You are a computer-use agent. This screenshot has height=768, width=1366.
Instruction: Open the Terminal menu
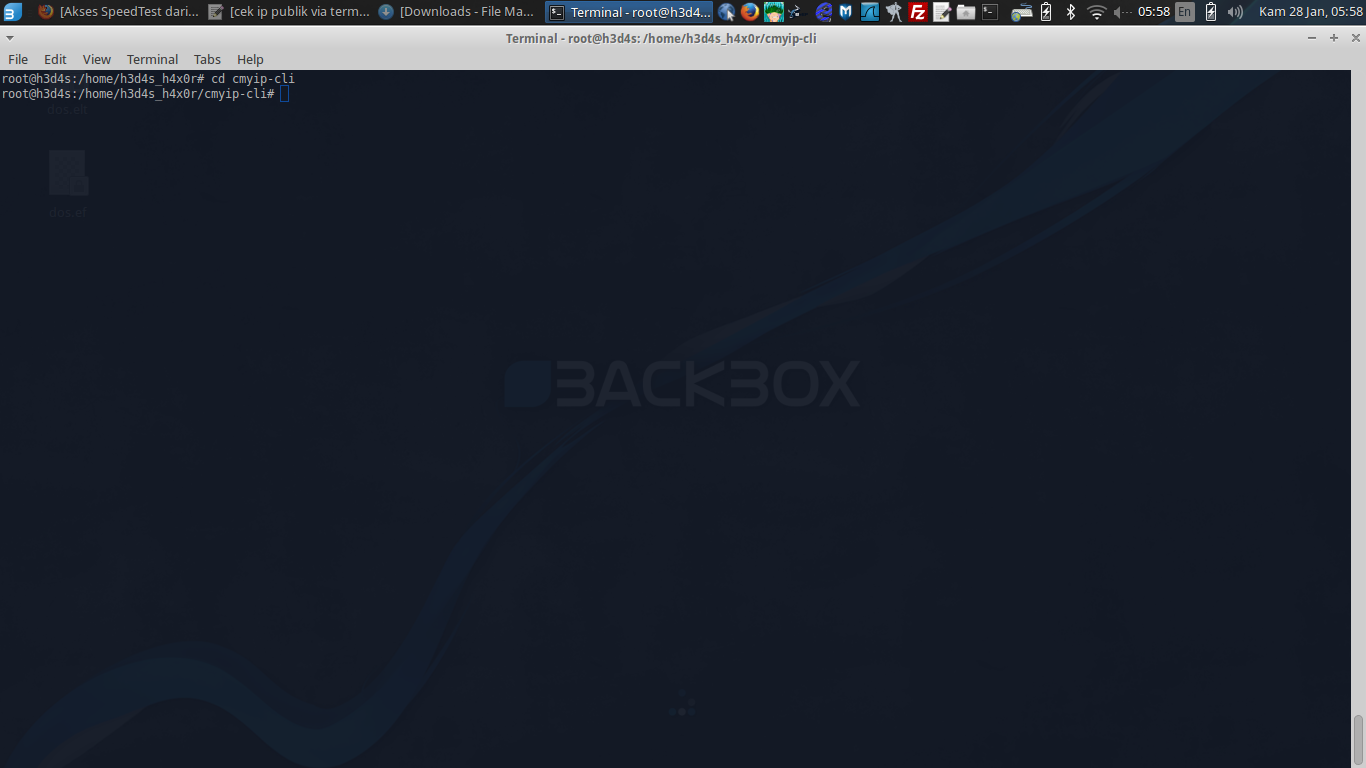[152, 59]
